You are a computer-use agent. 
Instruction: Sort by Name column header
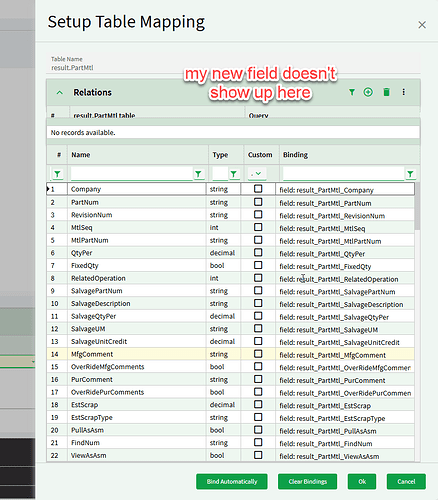(81, 155)
